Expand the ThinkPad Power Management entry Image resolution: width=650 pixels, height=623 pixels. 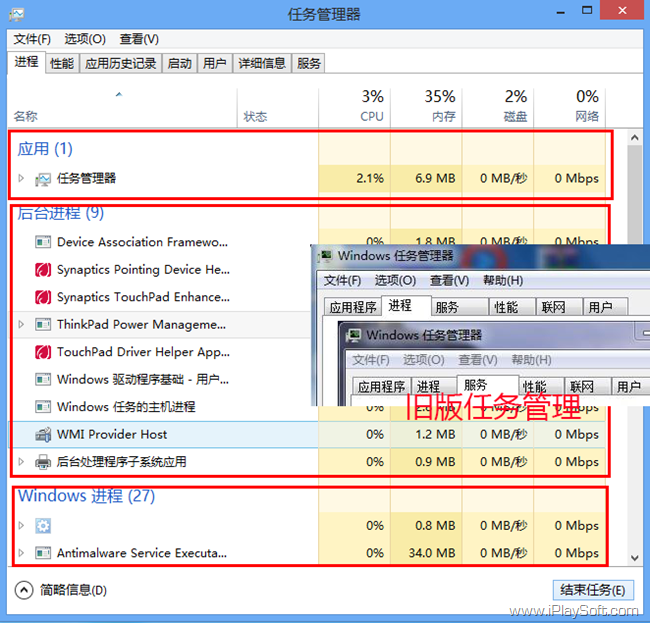pos(21,325)
